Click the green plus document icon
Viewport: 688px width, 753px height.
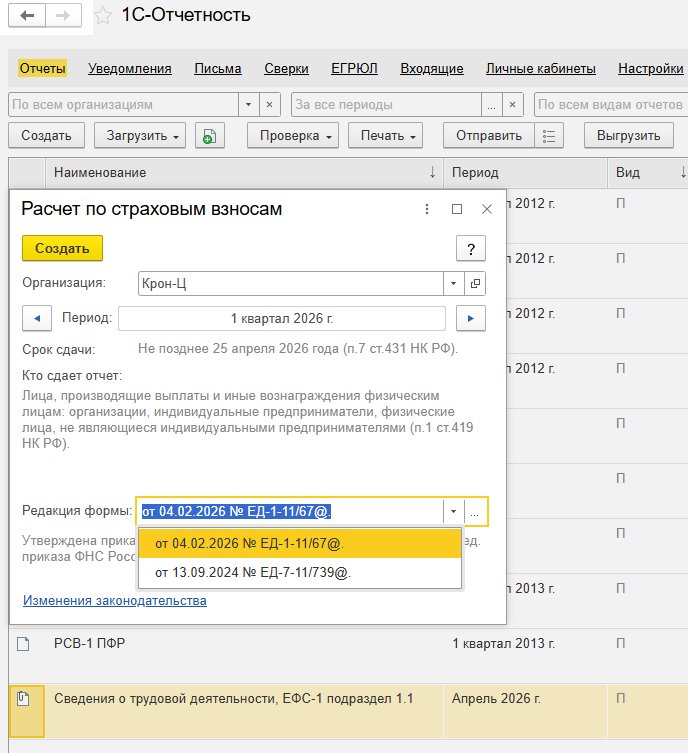coord(208,136)
